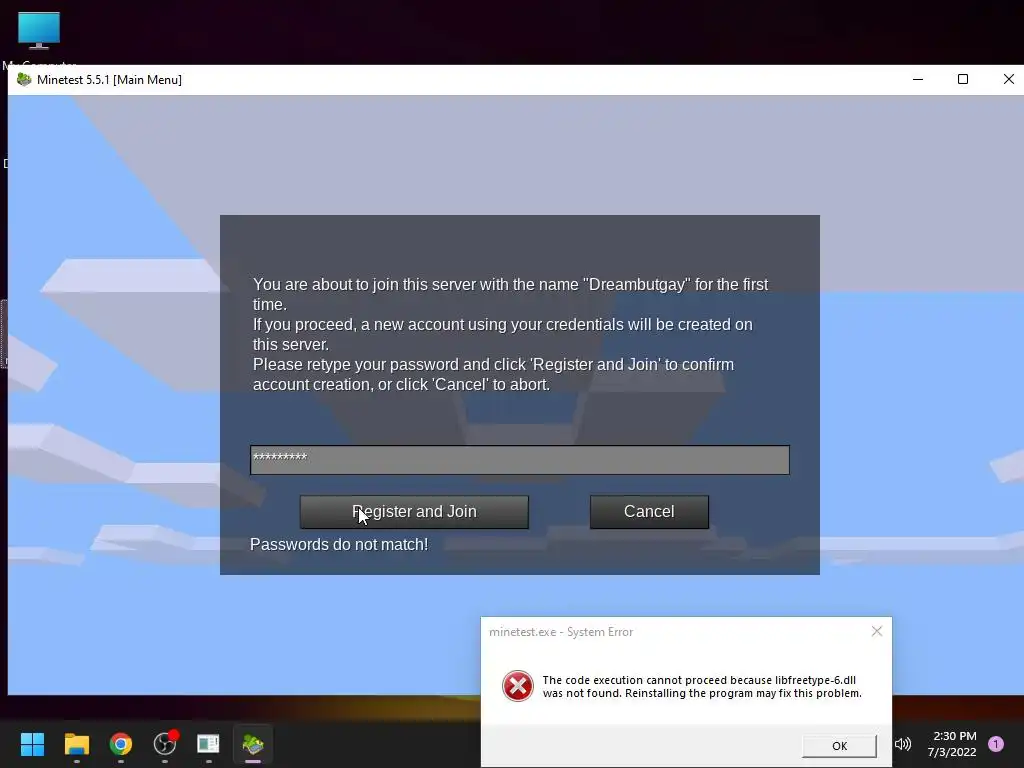Launch Google Chrome from the taskbar
This screenshot has width=1024, height=768.
(121, 744)
